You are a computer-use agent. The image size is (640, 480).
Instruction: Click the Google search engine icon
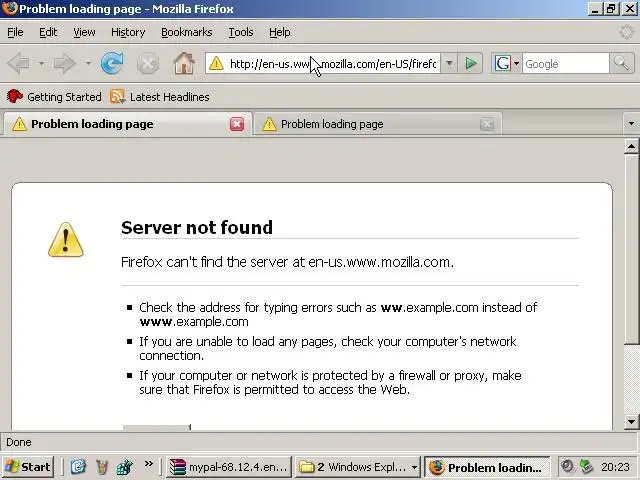pyautogui.click(x=502, y=64)
